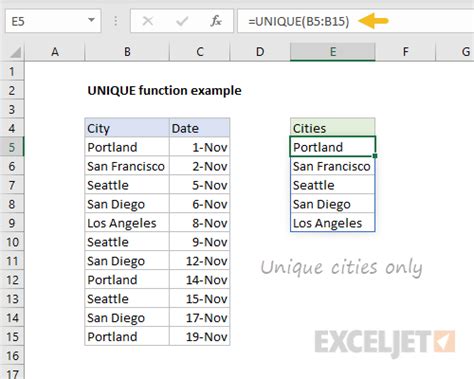Select Portland in row 12
This screenshot has height=379, width=474.
point(127,280)
